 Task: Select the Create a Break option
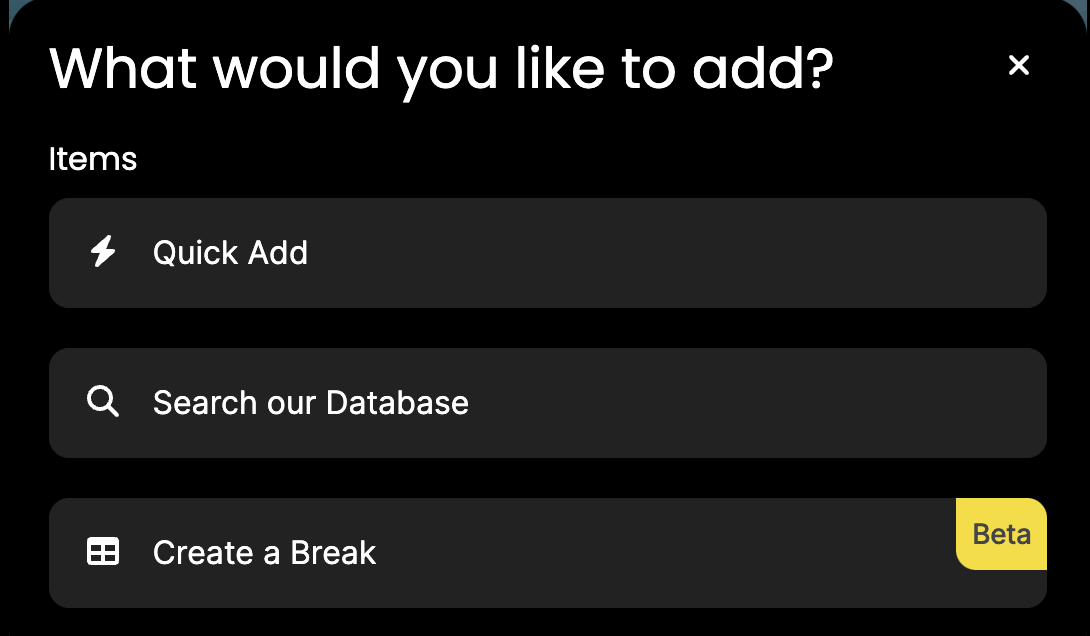[548, 553]
